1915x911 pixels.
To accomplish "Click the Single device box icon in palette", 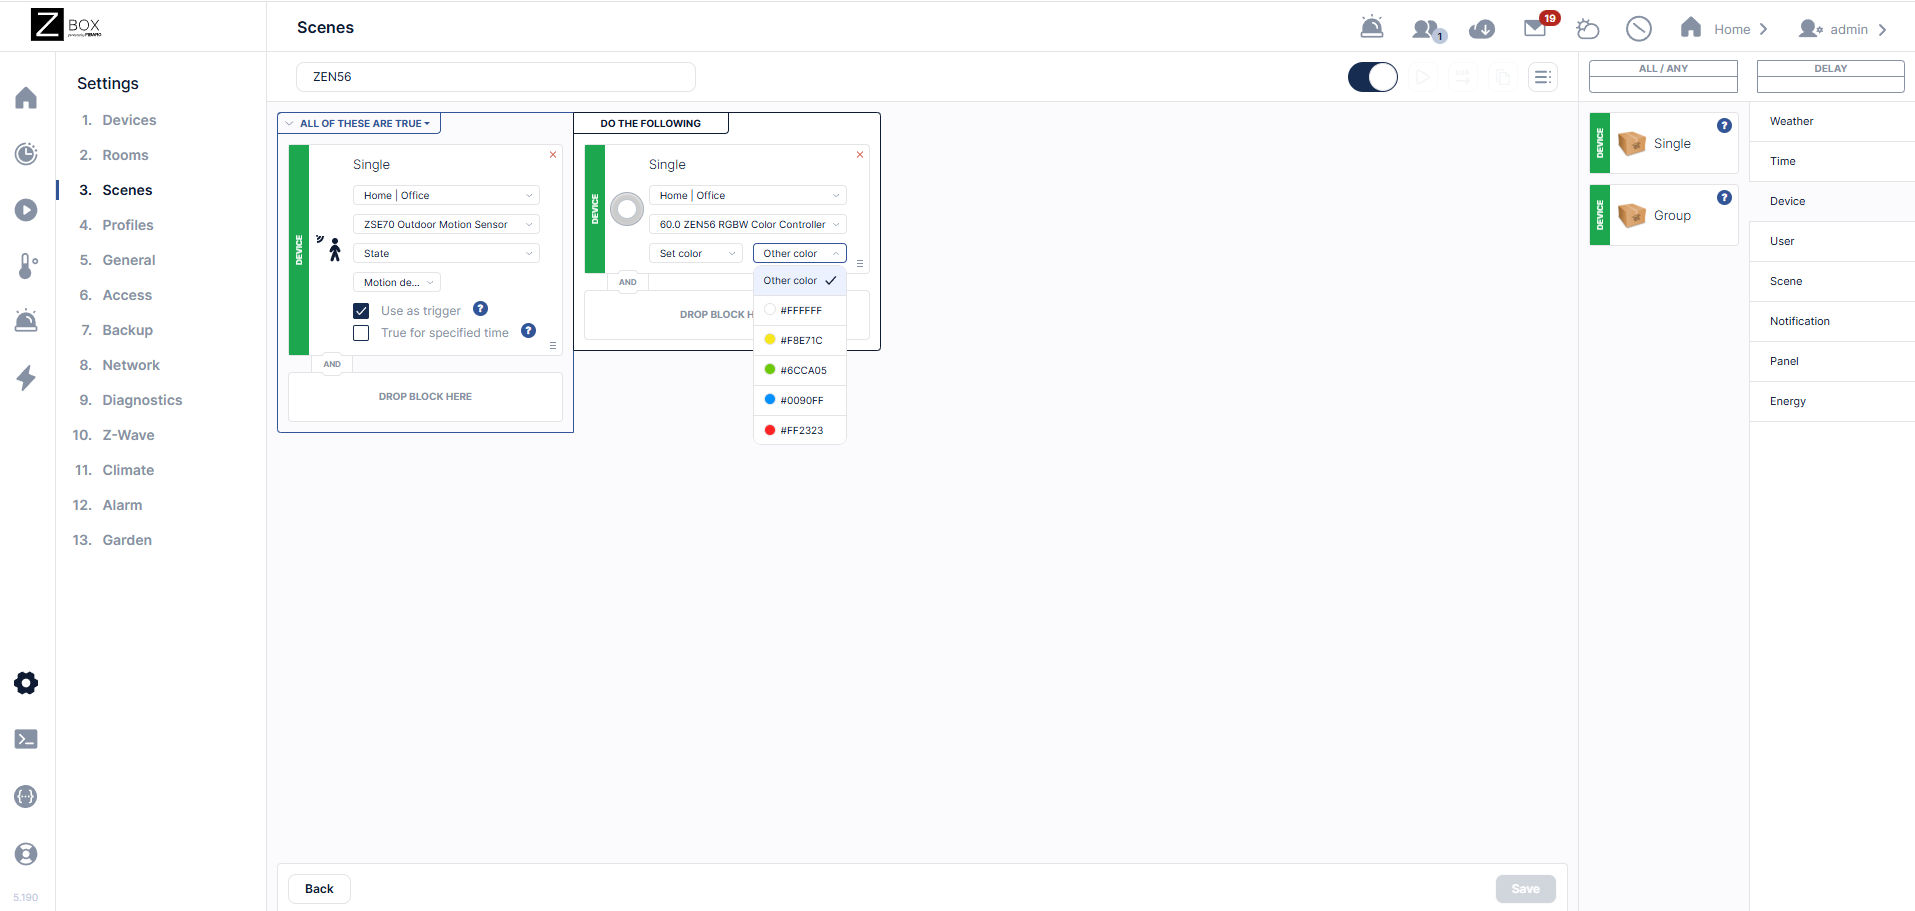I will 1632,144.
